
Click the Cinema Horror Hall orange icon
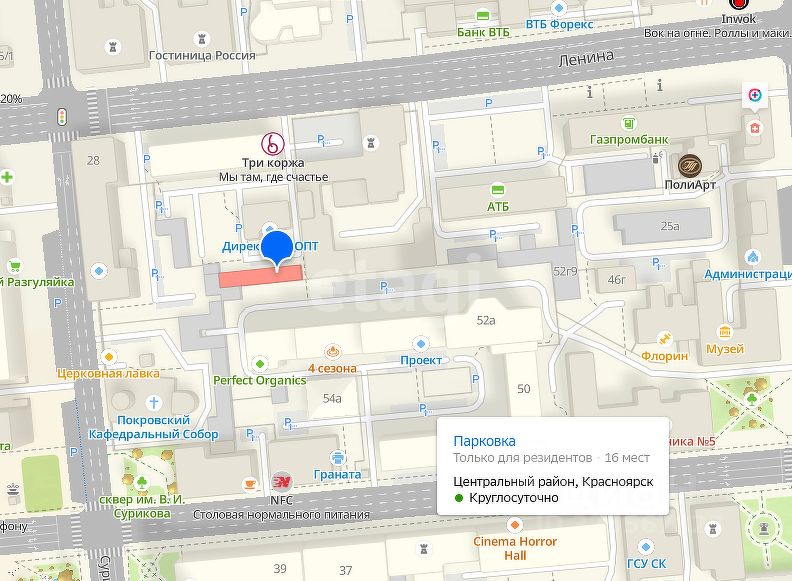click(x=515, y=525)
